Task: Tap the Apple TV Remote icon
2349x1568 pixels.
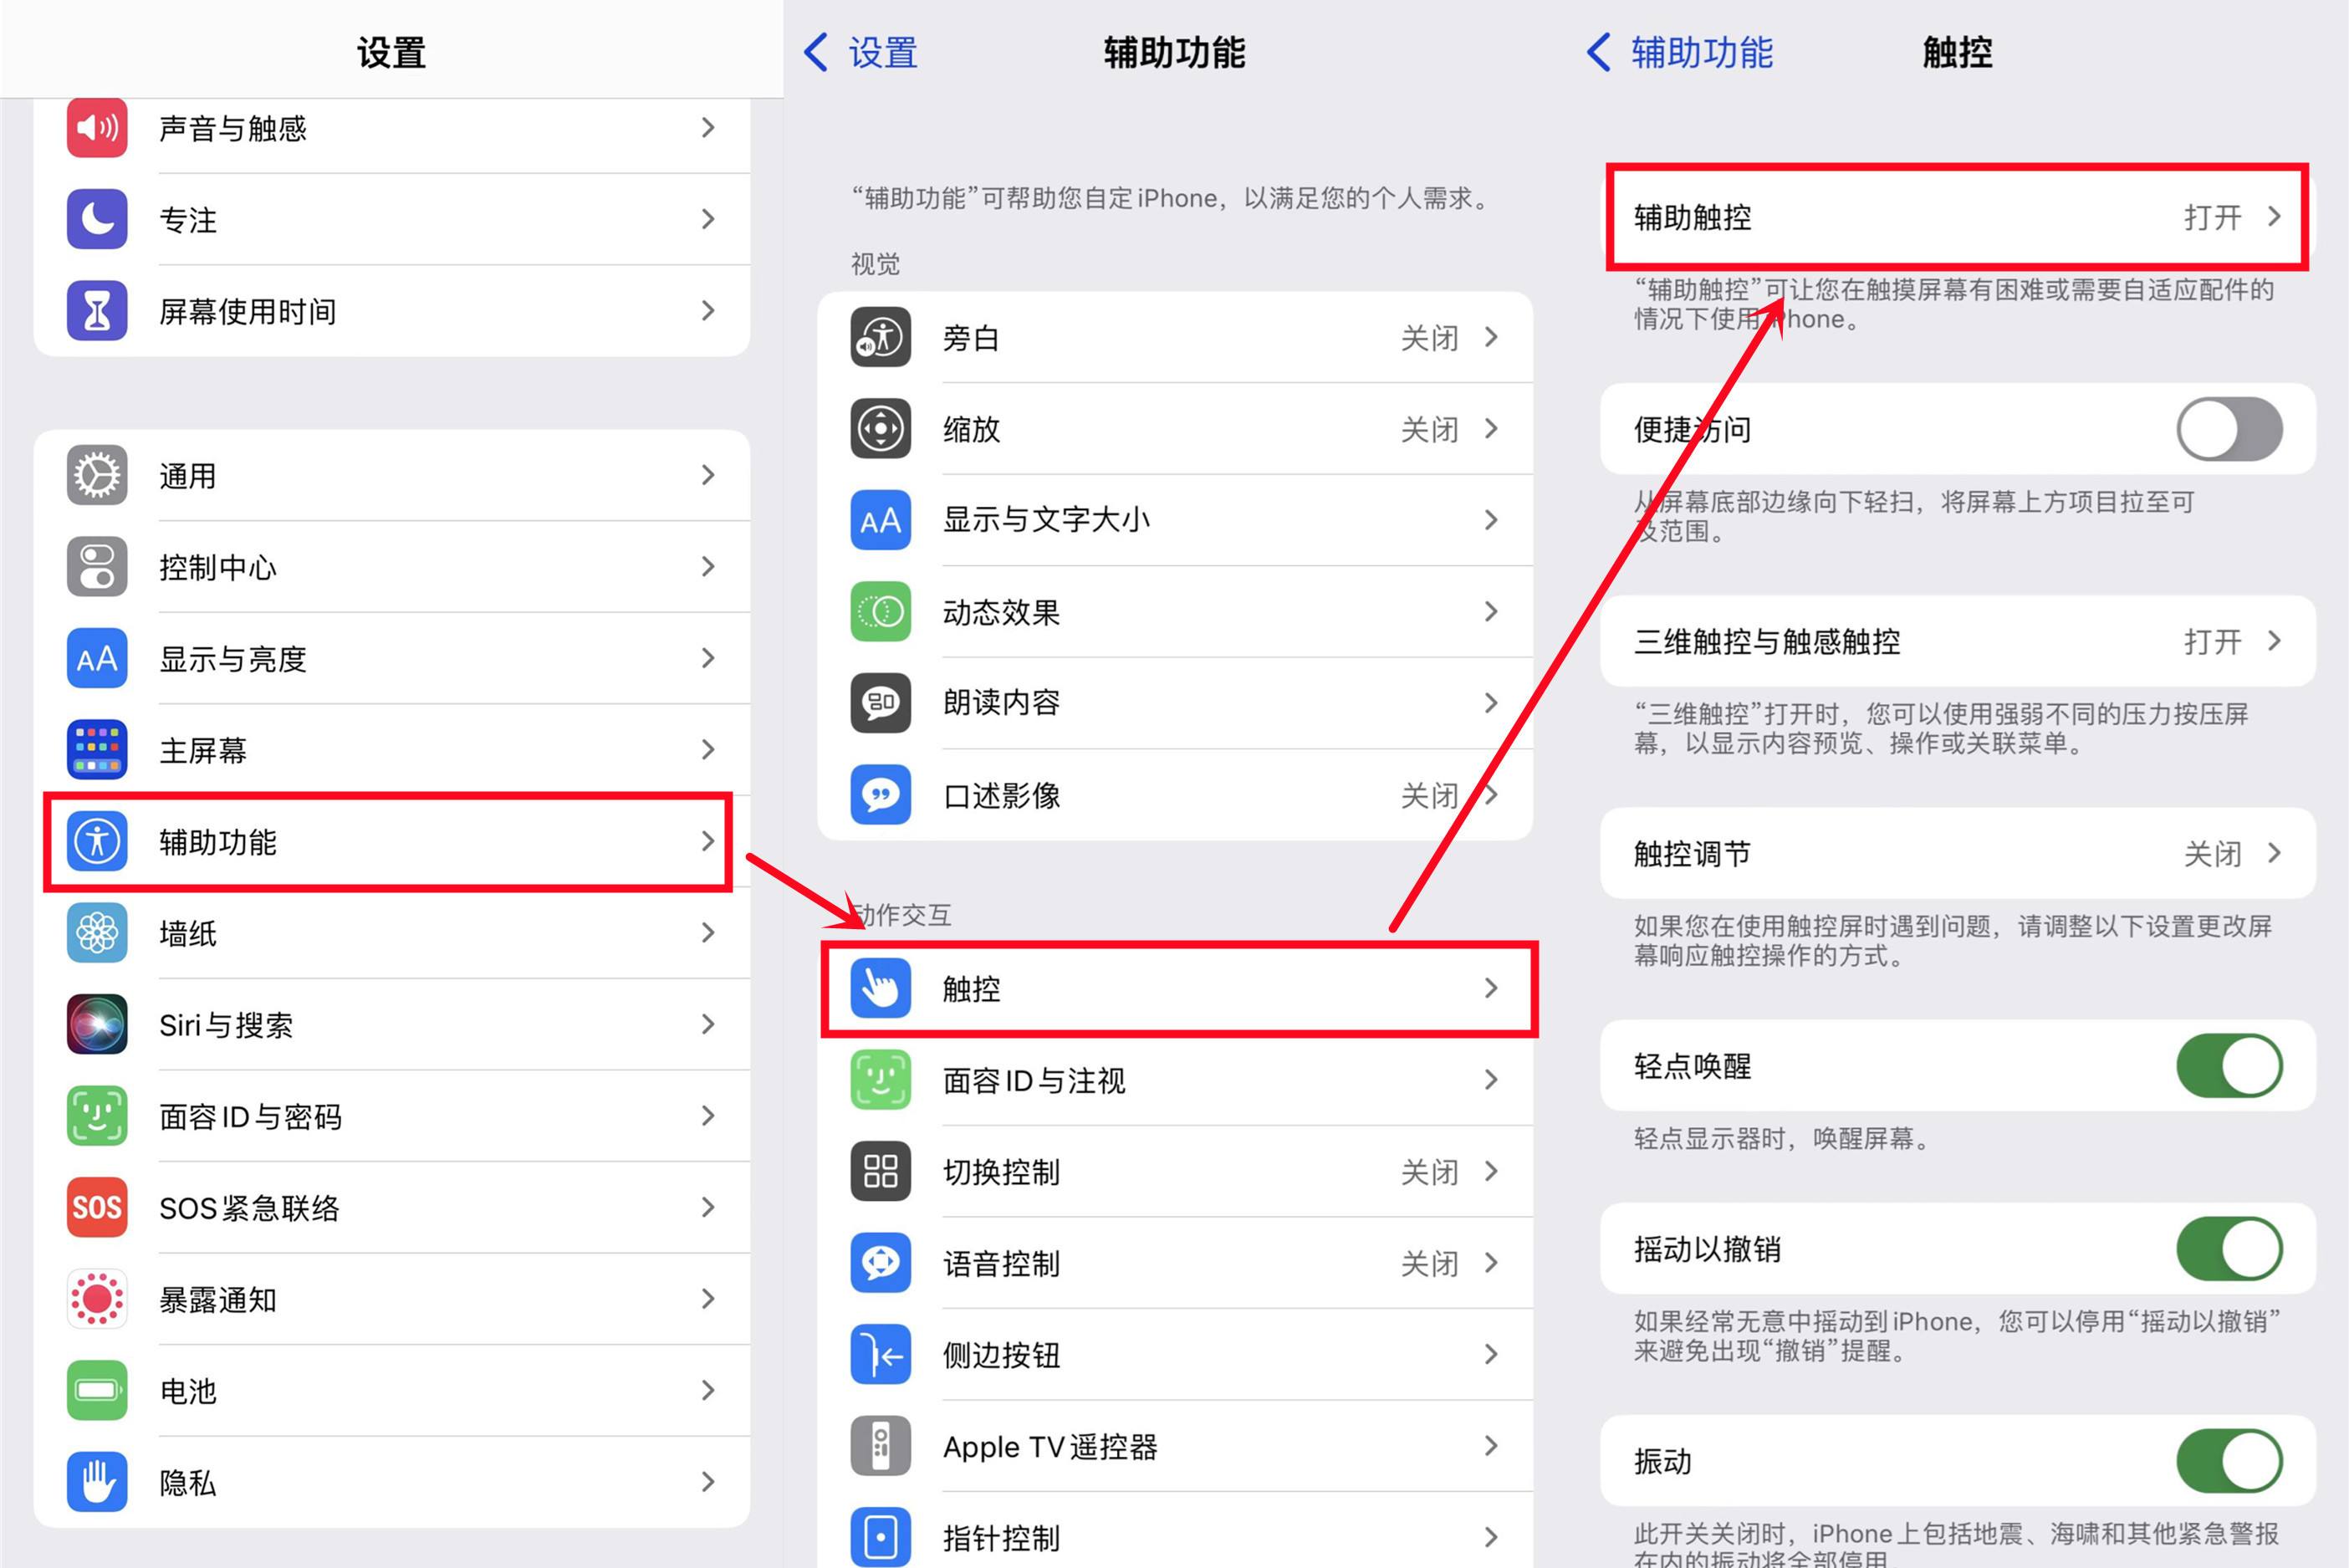Action: pos(881,1446)
